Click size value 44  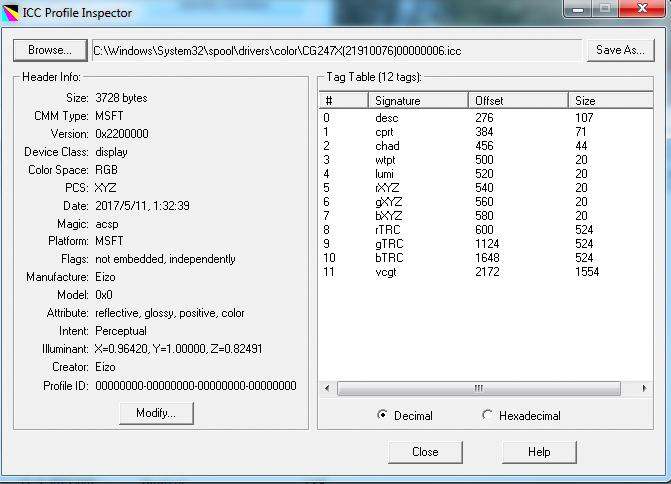click(x=581, y=146)
